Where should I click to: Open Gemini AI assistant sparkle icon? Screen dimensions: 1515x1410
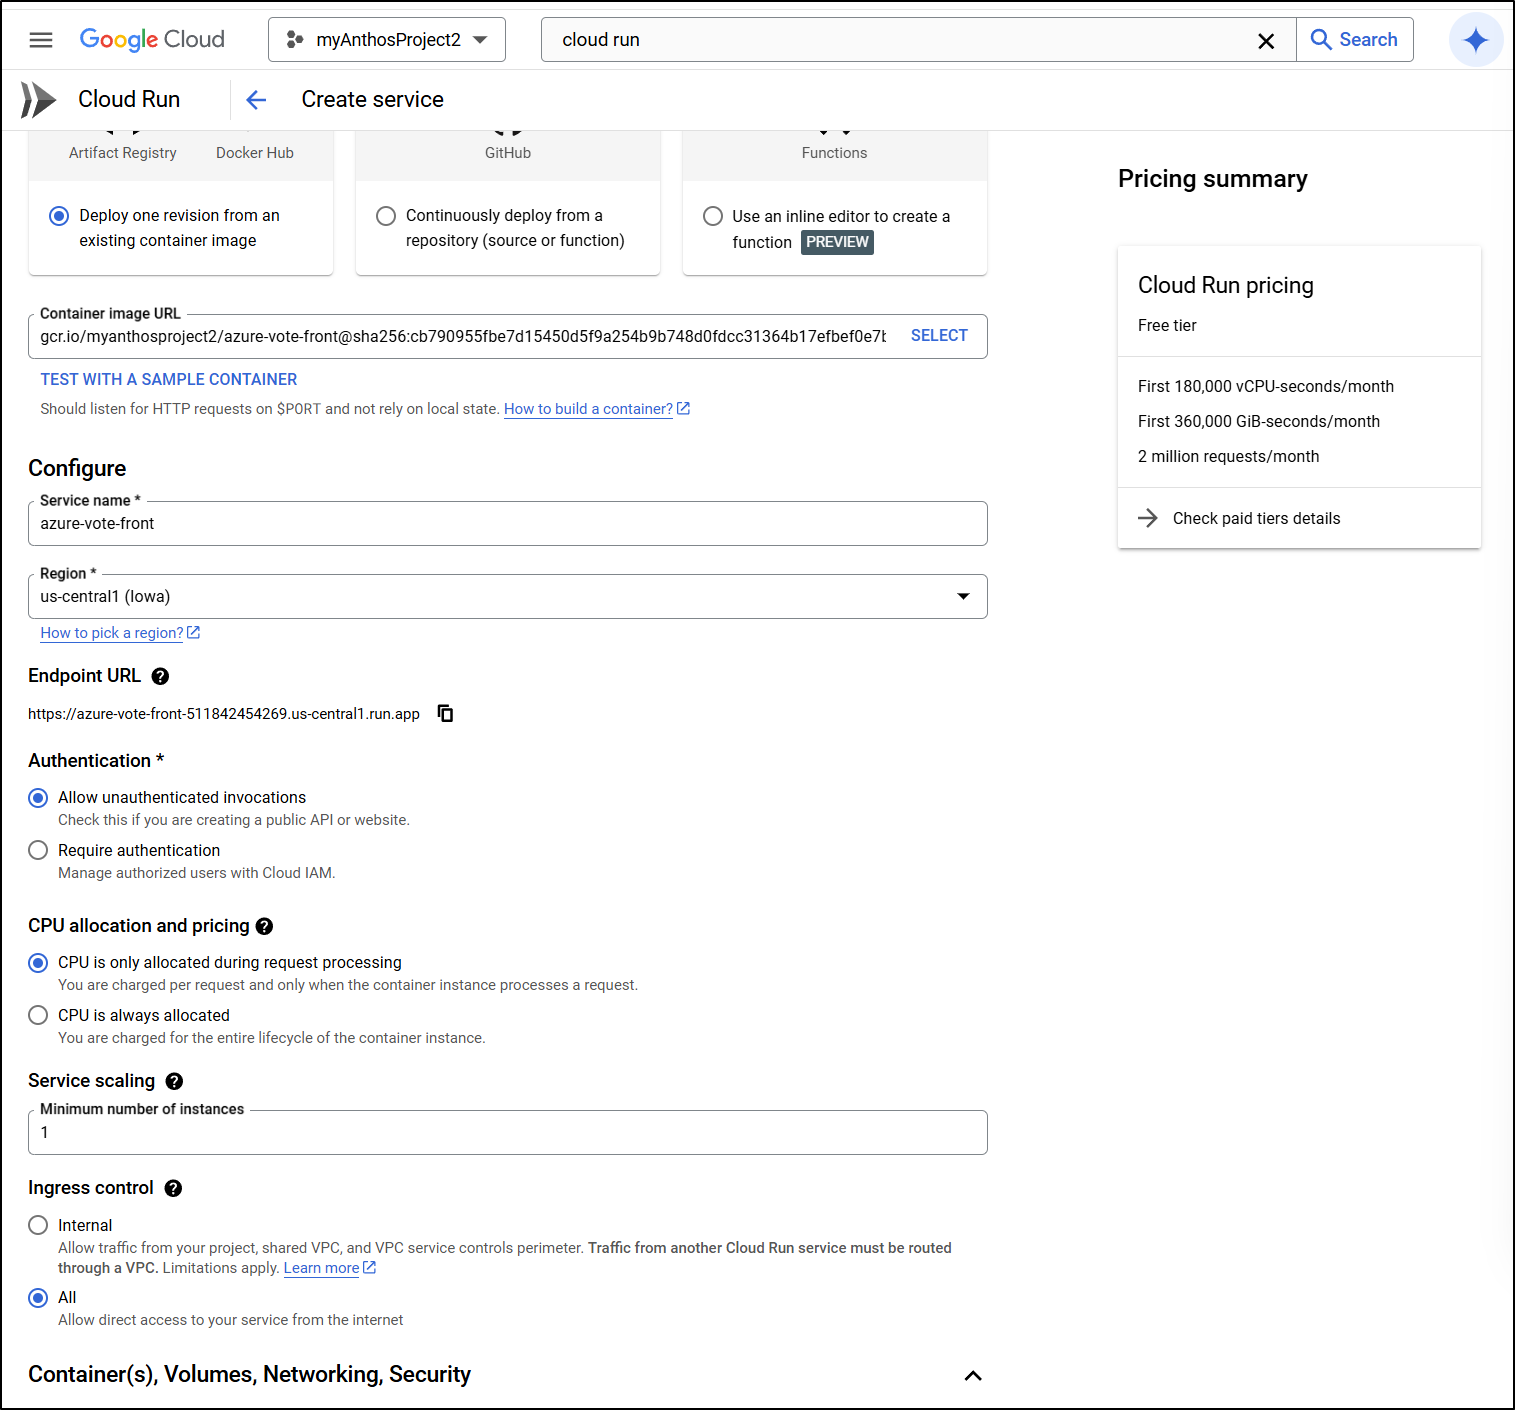(x=1476, y=40)
